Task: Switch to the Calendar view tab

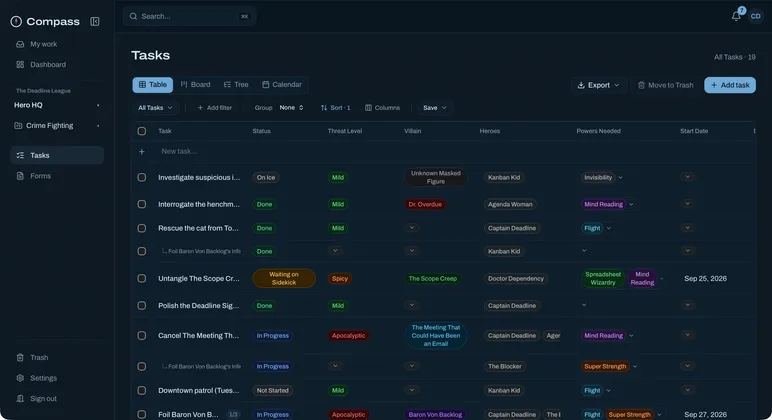Action: click(x=282, y=85)
